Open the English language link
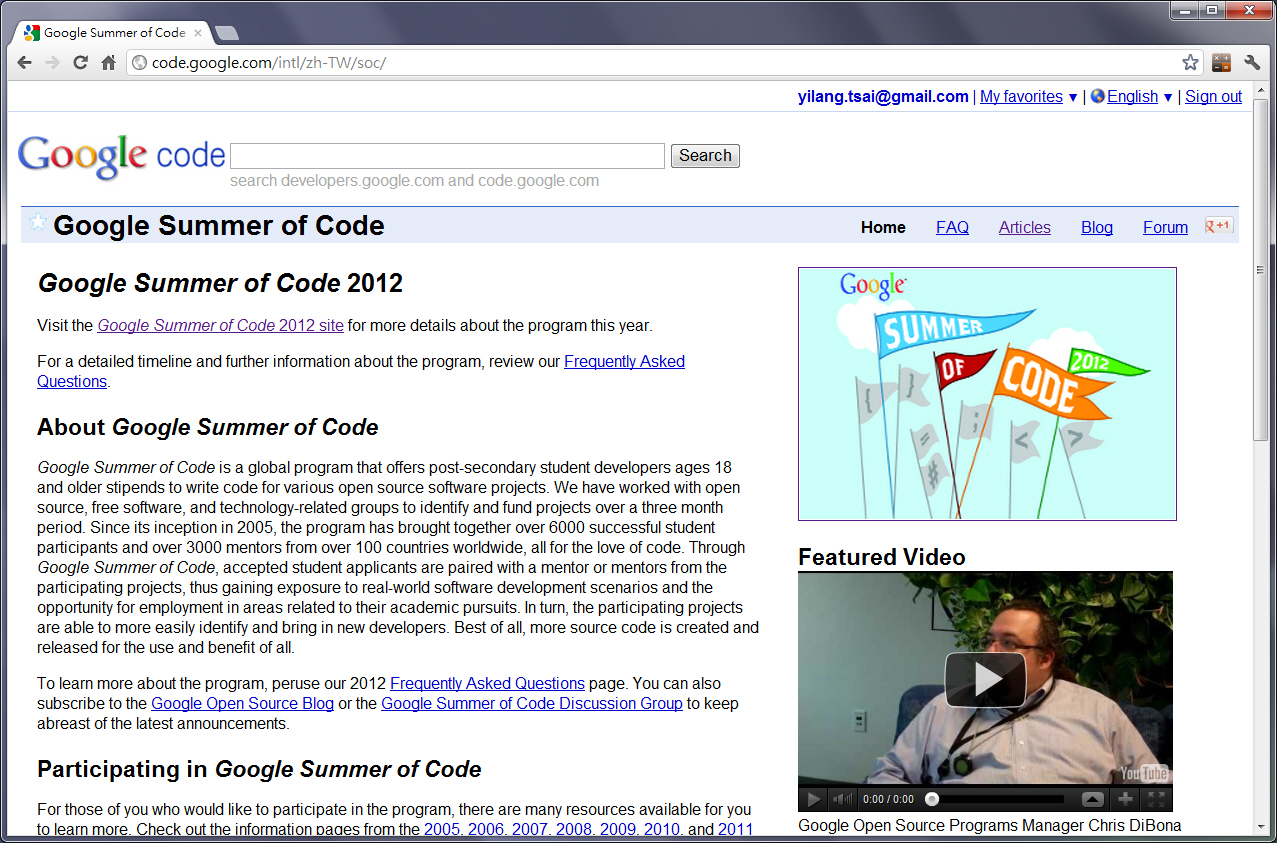The image size is (1277, 843). point(1132,97)
